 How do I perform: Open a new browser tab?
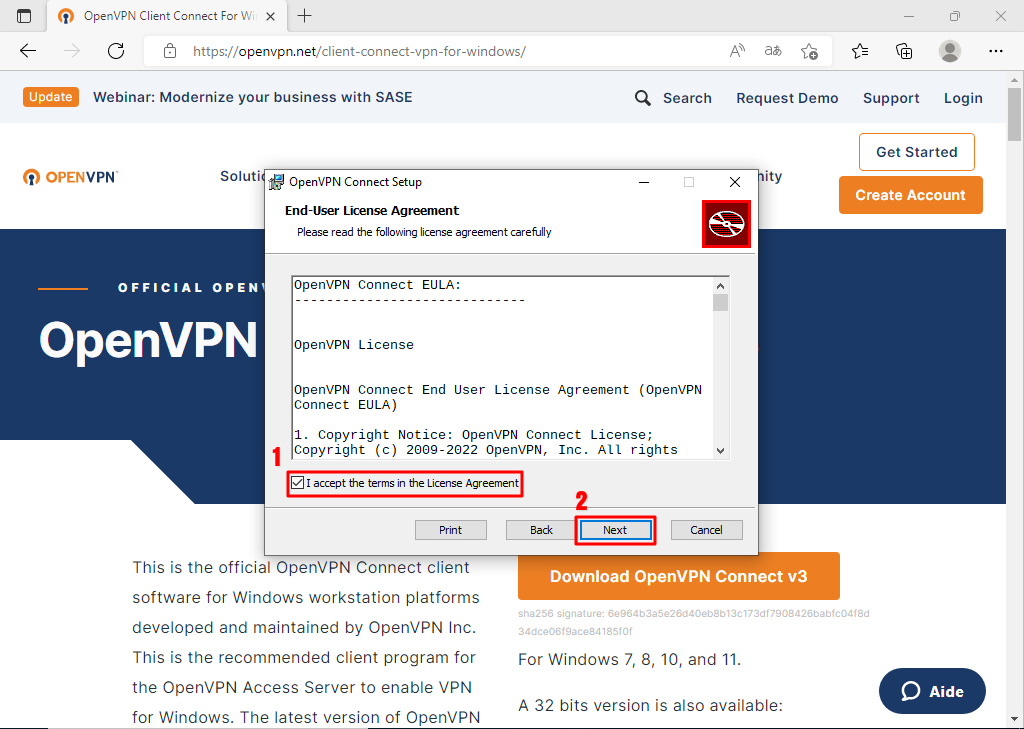pos(305,16)
